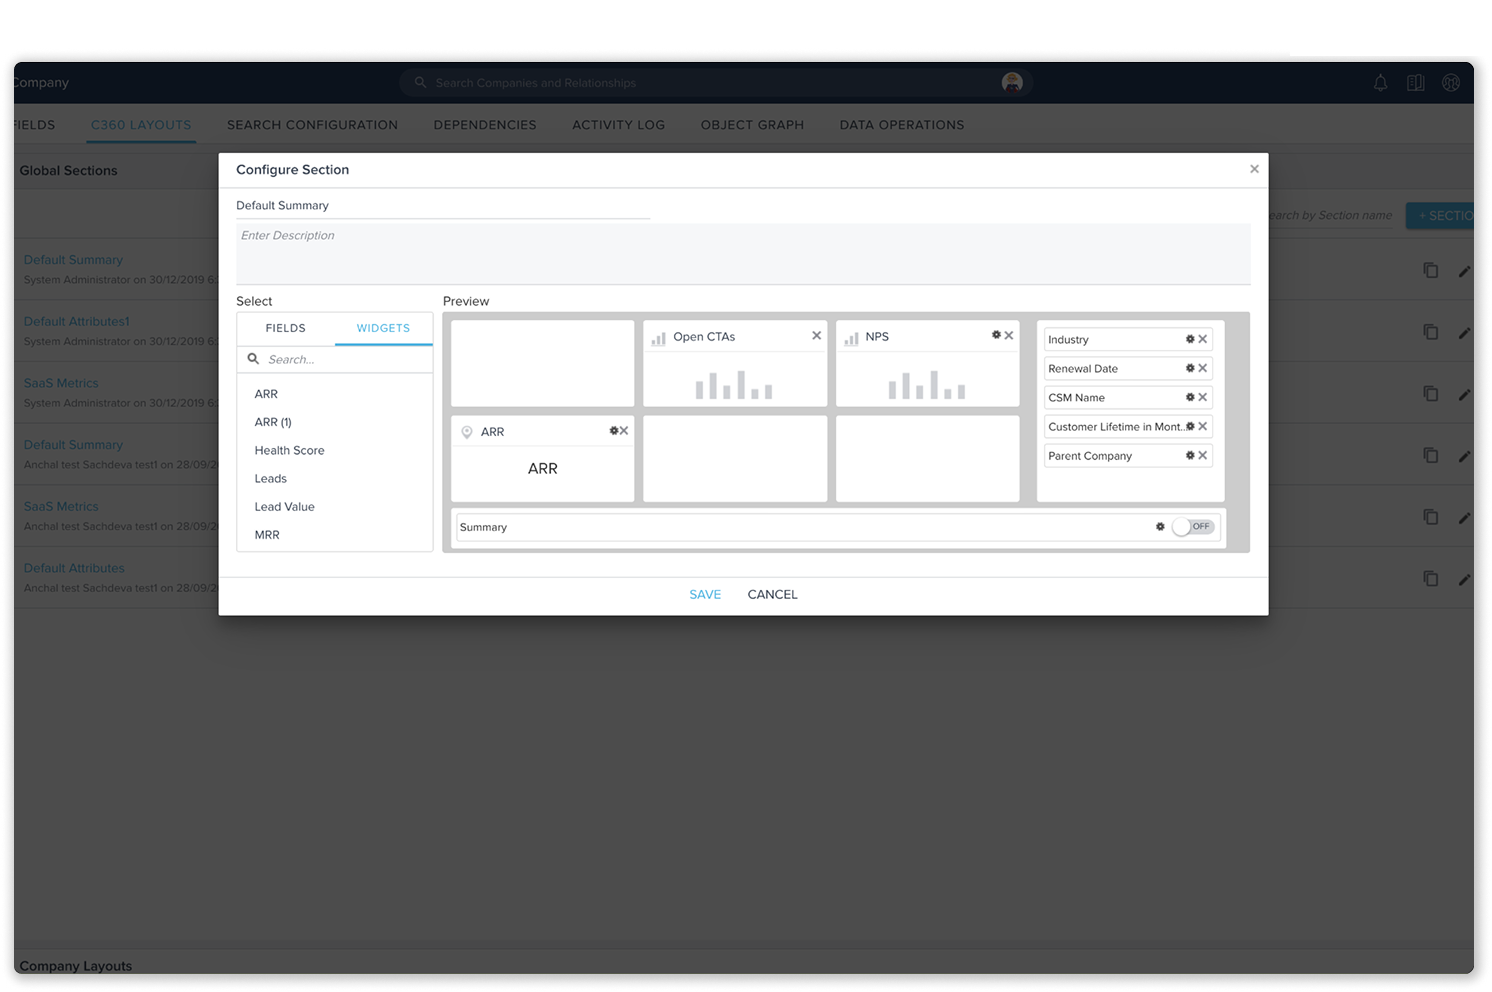Clone the Default Attributes1 section
The height and width of the screenshot is (992, 1492).
pyautogui.click(x=1431, y=332)
